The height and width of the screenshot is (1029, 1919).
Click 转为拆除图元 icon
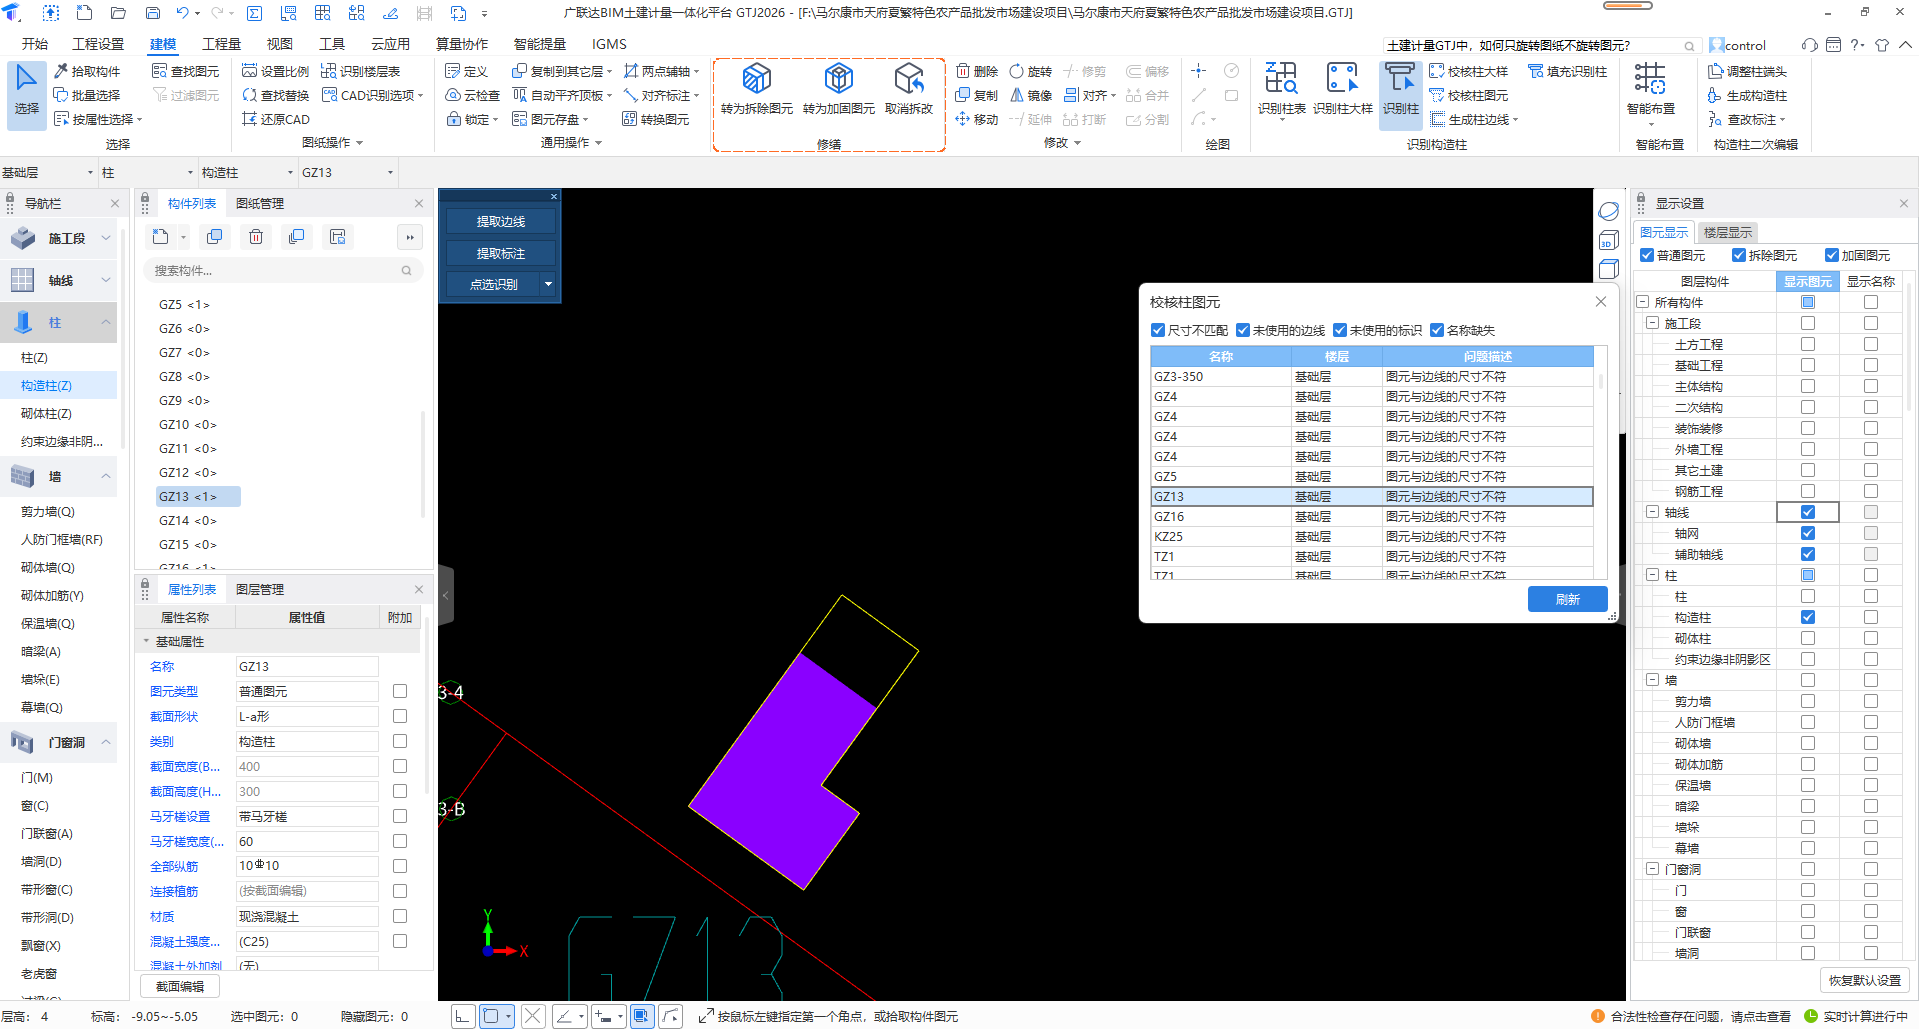[756, 88]
